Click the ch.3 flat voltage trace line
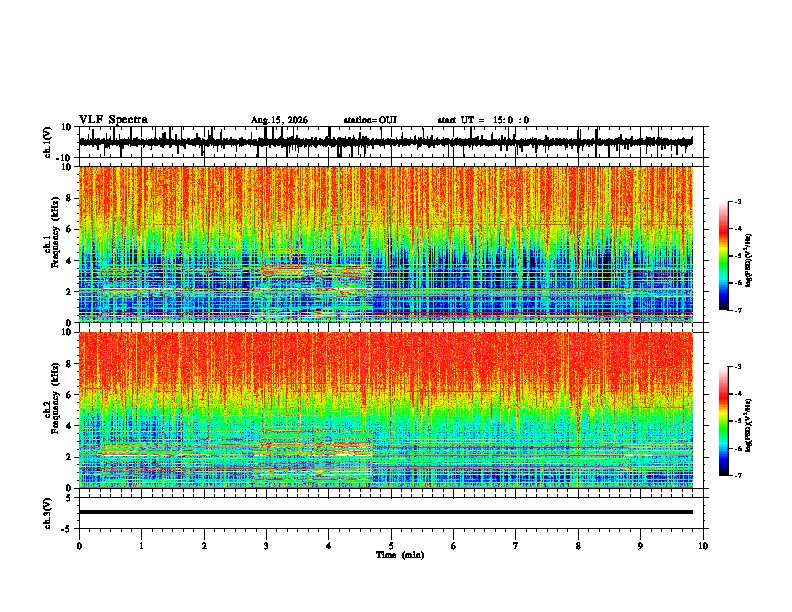Image resolution: width=792 pixels, height=612 pixels. 386,512
